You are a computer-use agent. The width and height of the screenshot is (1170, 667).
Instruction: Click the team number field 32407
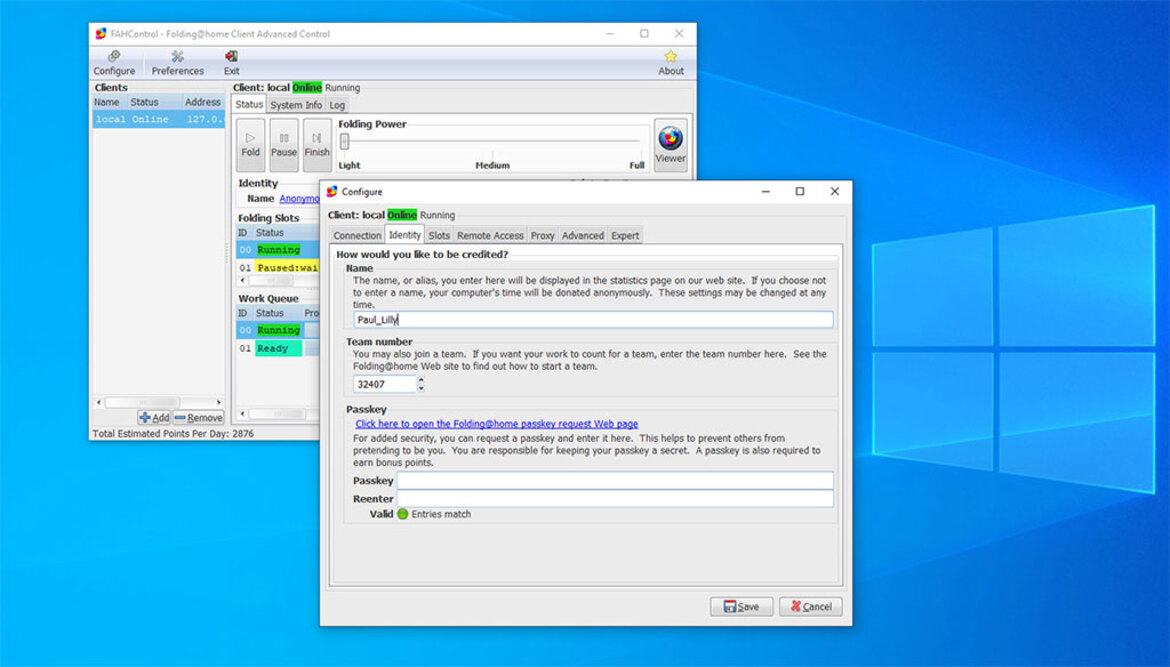[384, 384]
